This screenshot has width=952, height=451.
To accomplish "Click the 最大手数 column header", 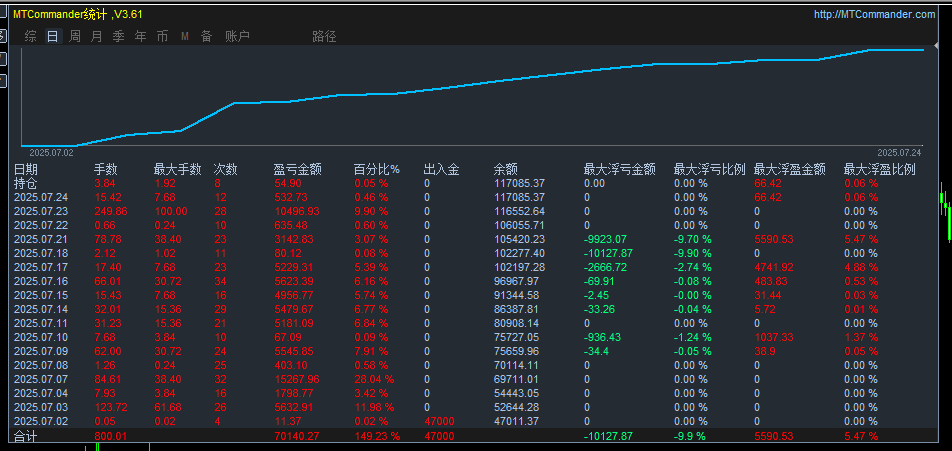I will click(x=177, y=169).
